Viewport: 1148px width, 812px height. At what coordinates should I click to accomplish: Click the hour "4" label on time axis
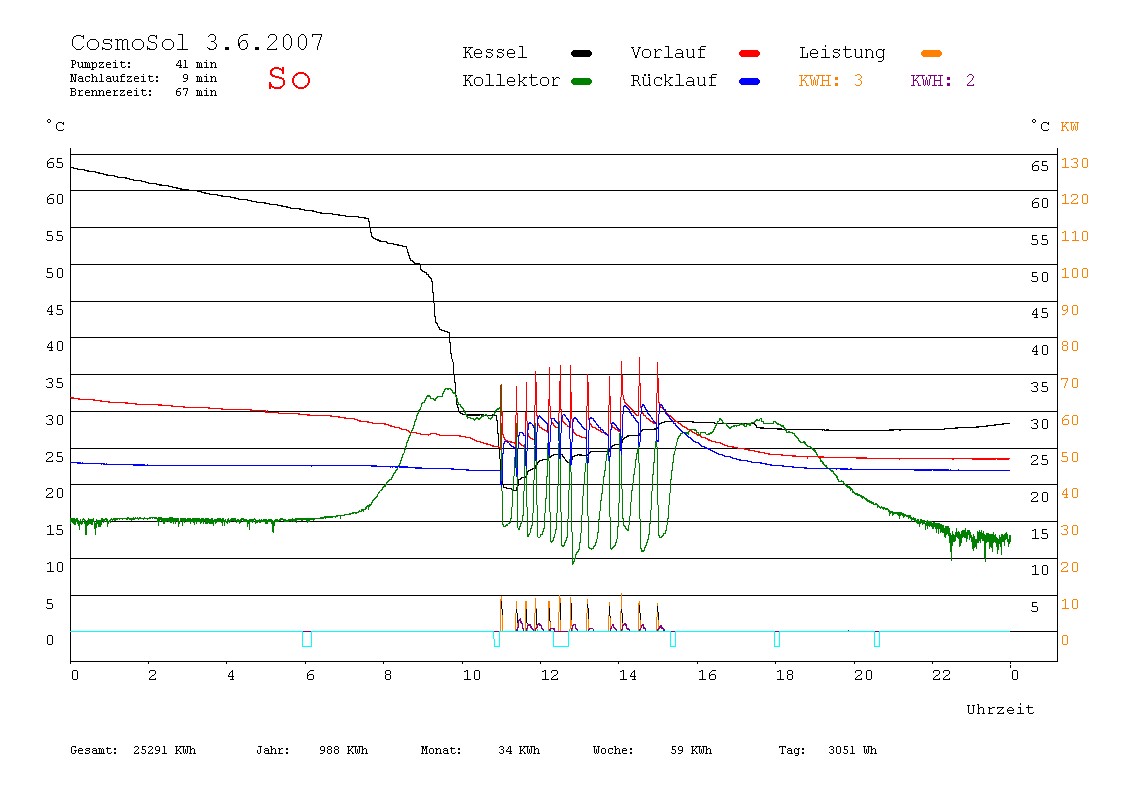click(231, 675)
